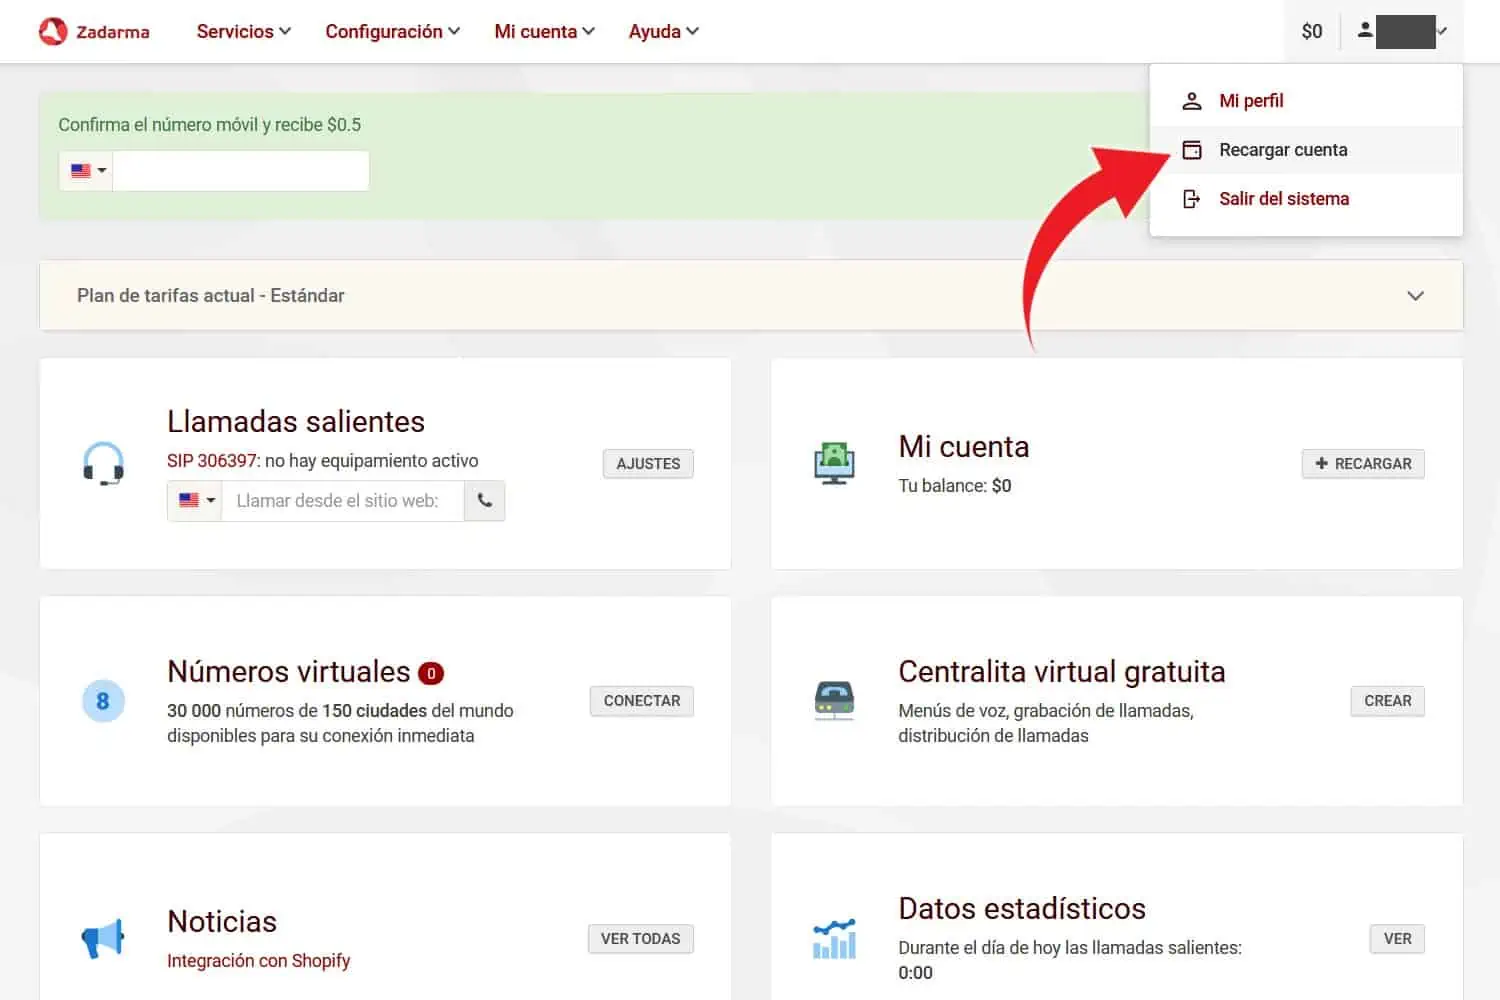Screen dimensions: 1500x1000
Task: Click the VER TODAS button
Action: tap(640, 939)
